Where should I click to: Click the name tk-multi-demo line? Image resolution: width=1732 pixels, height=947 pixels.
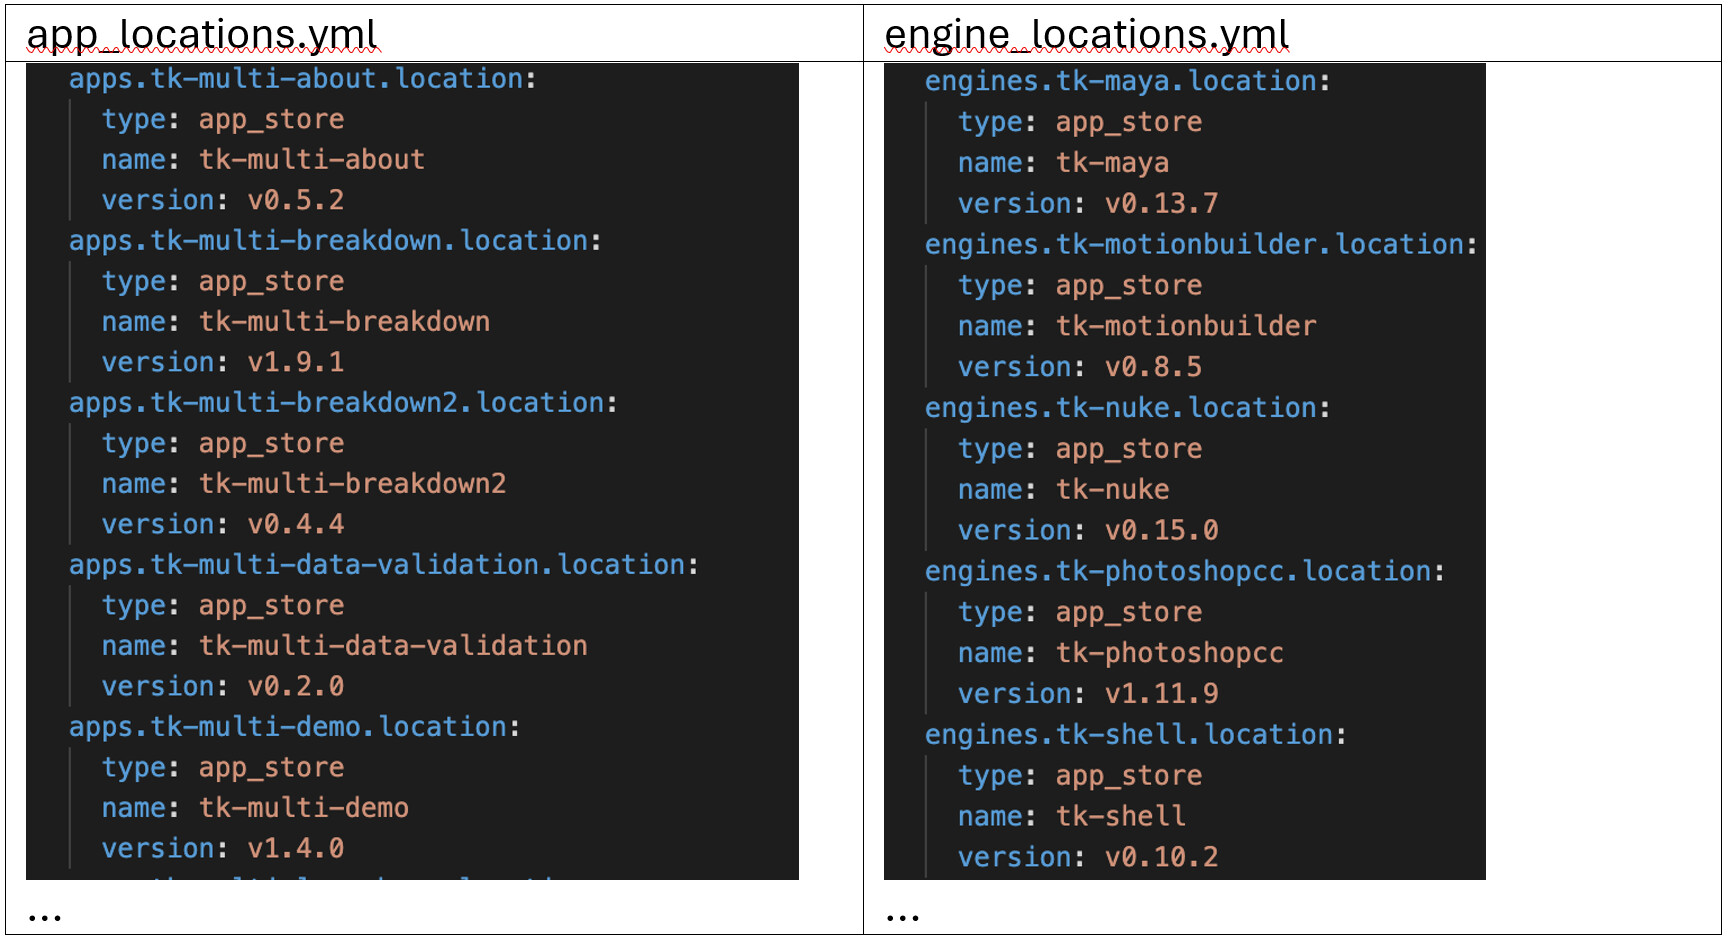[x=255, y=808]
